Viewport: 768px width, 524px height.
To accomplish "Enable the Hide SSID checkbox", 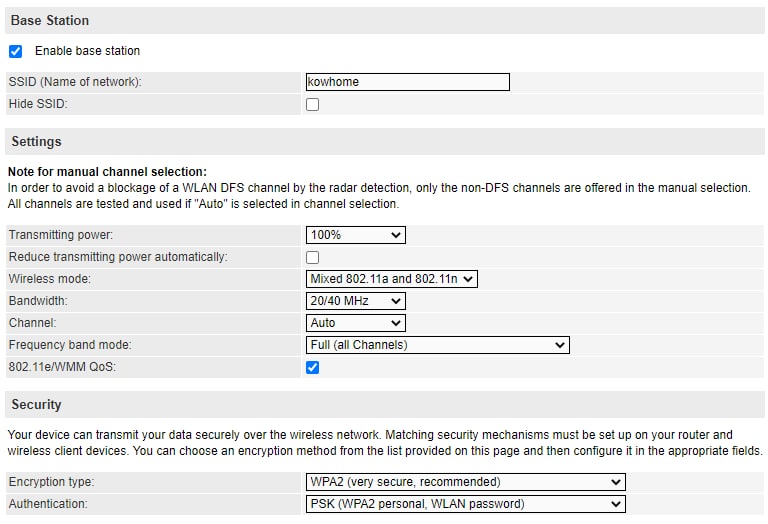I will [312, 104].
